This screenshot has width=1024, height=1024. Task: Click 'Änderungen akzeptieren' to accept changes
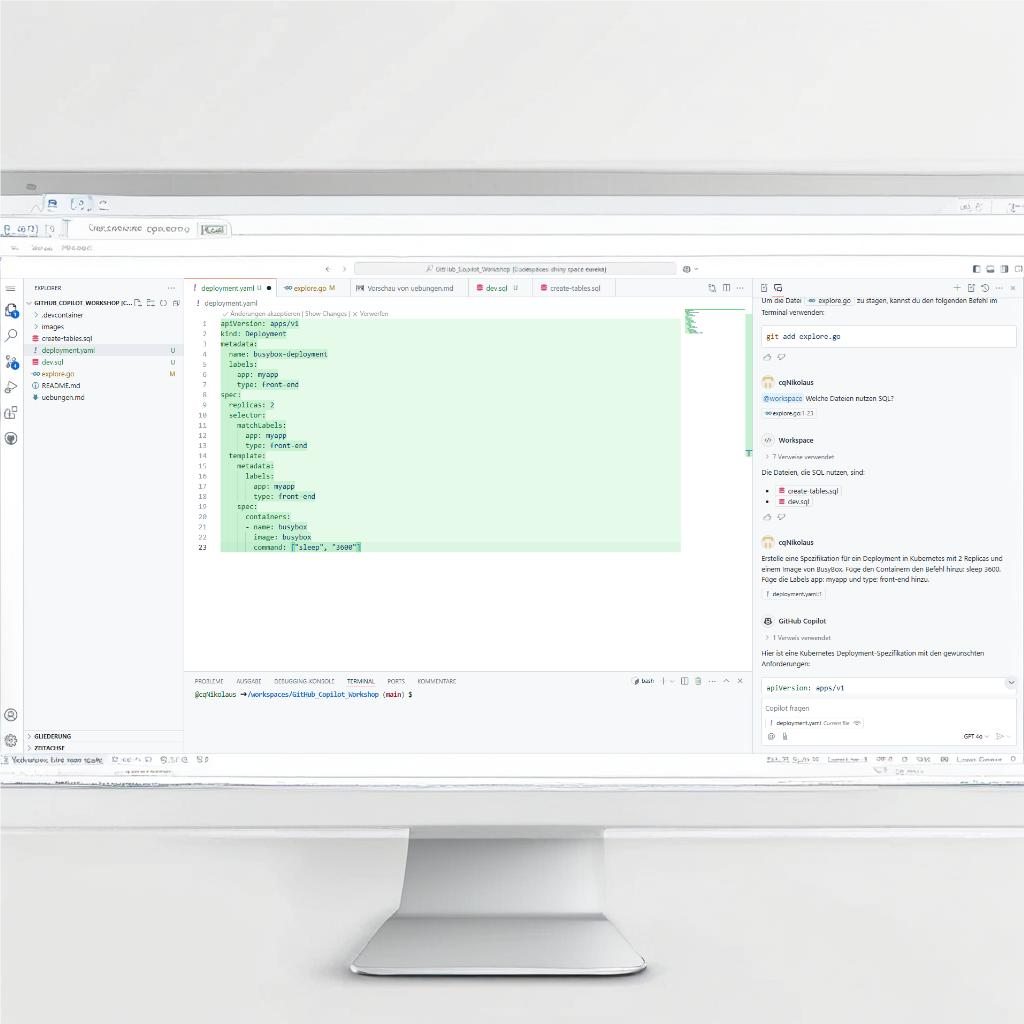coord(264,314)
